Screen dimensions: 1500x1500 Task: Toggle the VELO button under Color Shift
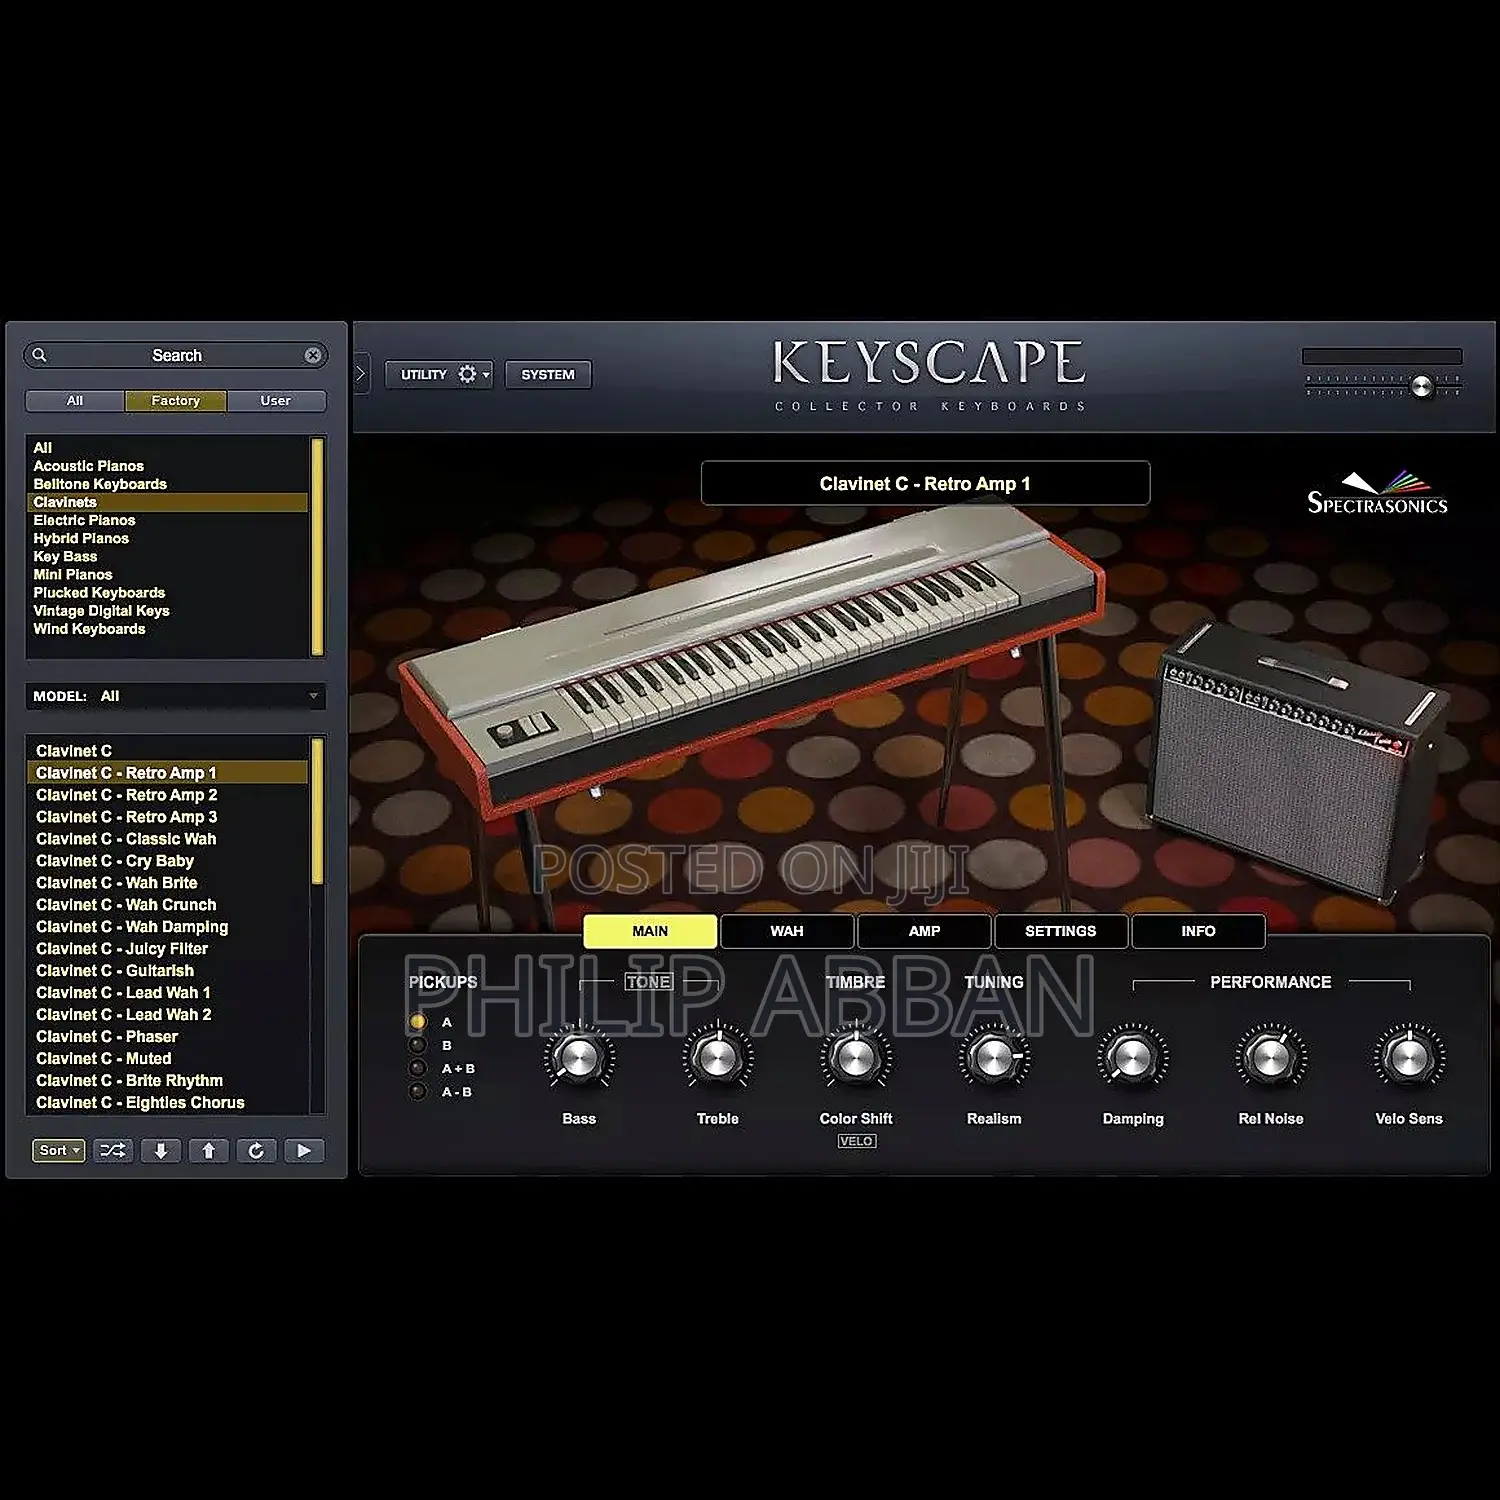[857, 1141]
